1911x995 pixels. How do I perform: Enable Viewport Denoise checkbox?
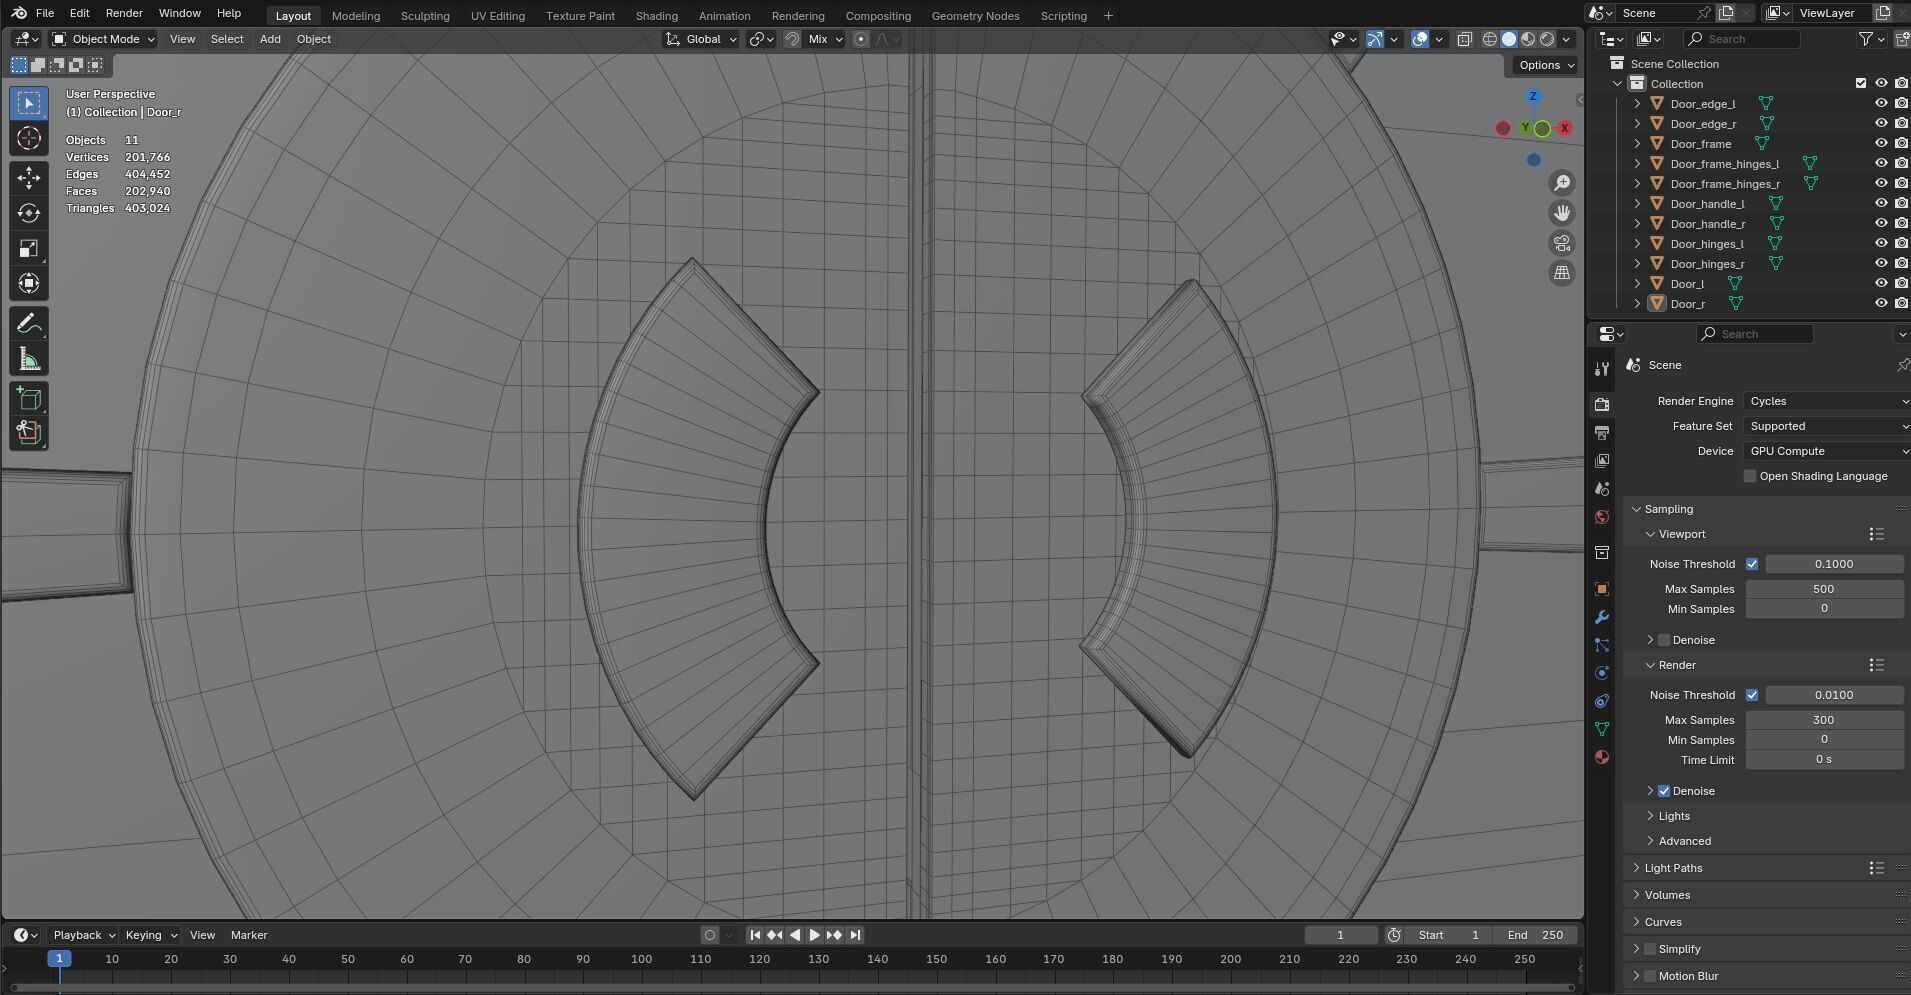pos(1664,640)
